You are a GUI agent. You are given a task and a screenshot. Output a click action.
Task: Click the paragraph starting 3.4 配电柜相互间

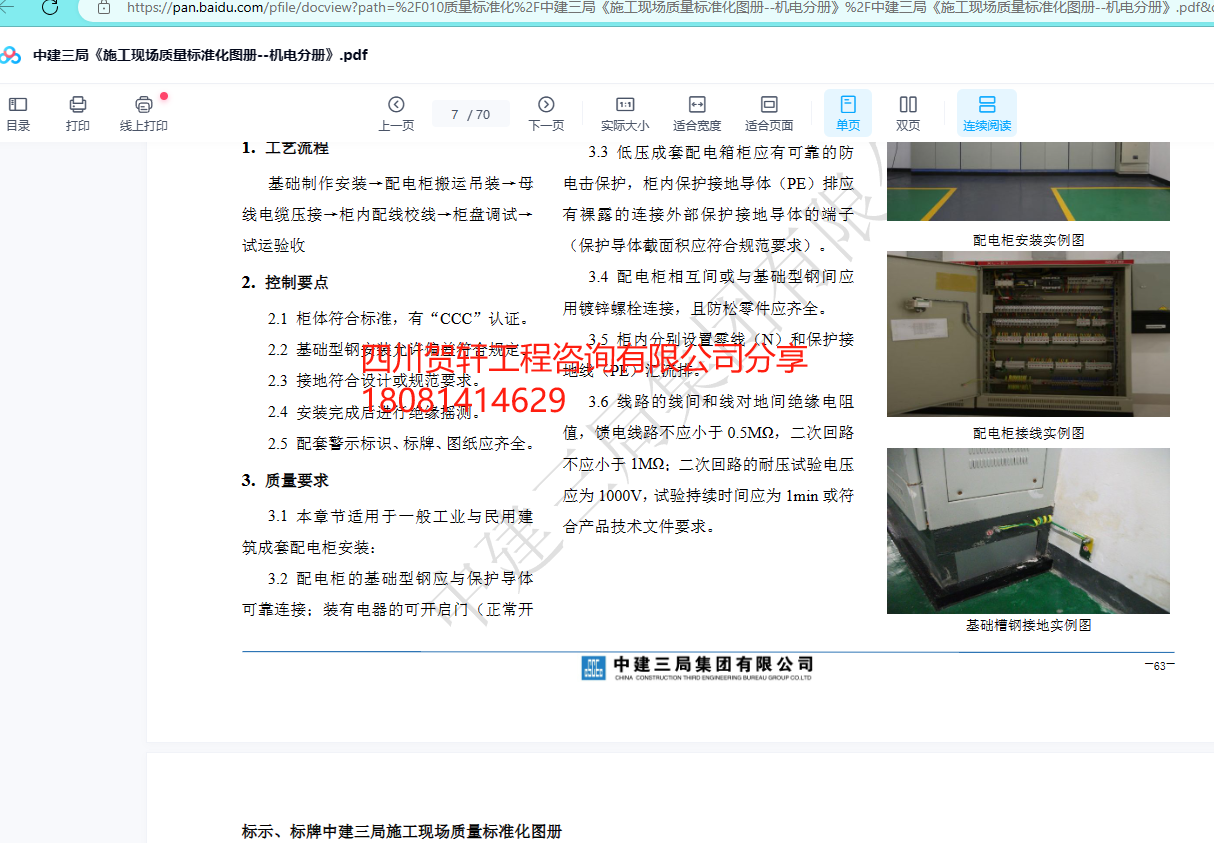point(709,293)
